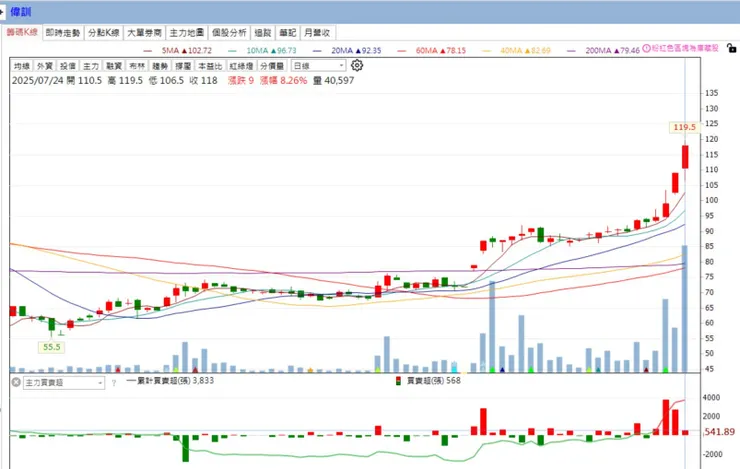Close the 主力買賣超 indicator panel
This screenshot has height=469, width=740.
(x=16, y=382)
